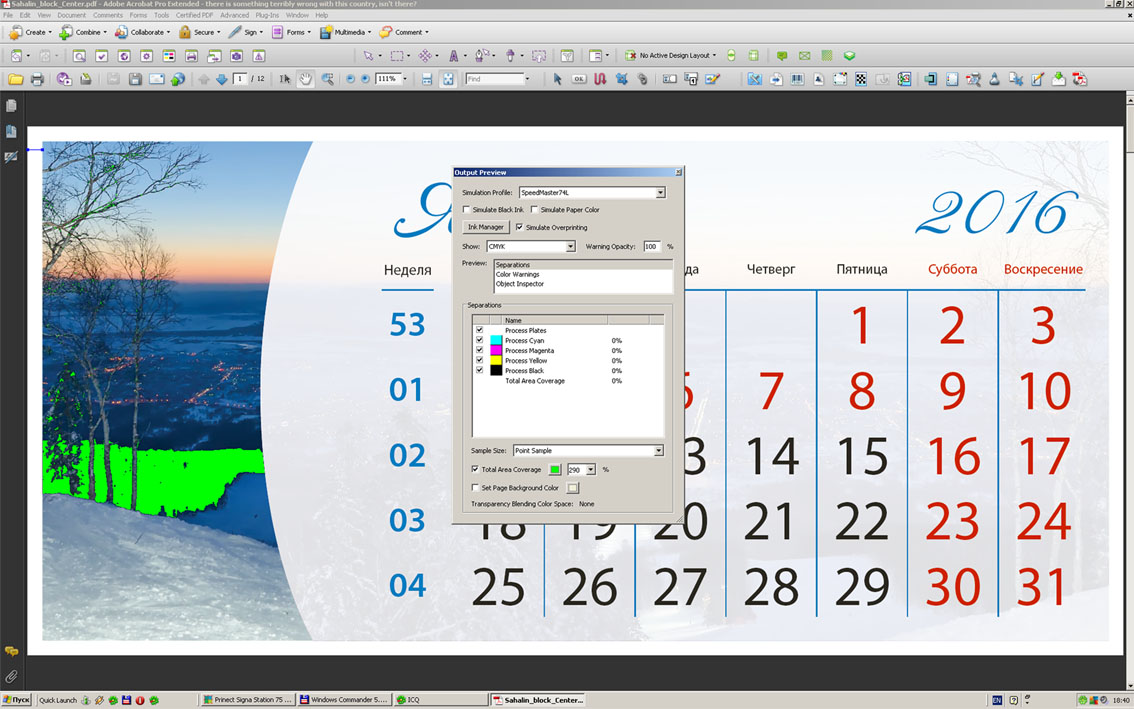1134x709 pixels.
Task: Click the Page Background Color swatch
Action: (573, 488)
